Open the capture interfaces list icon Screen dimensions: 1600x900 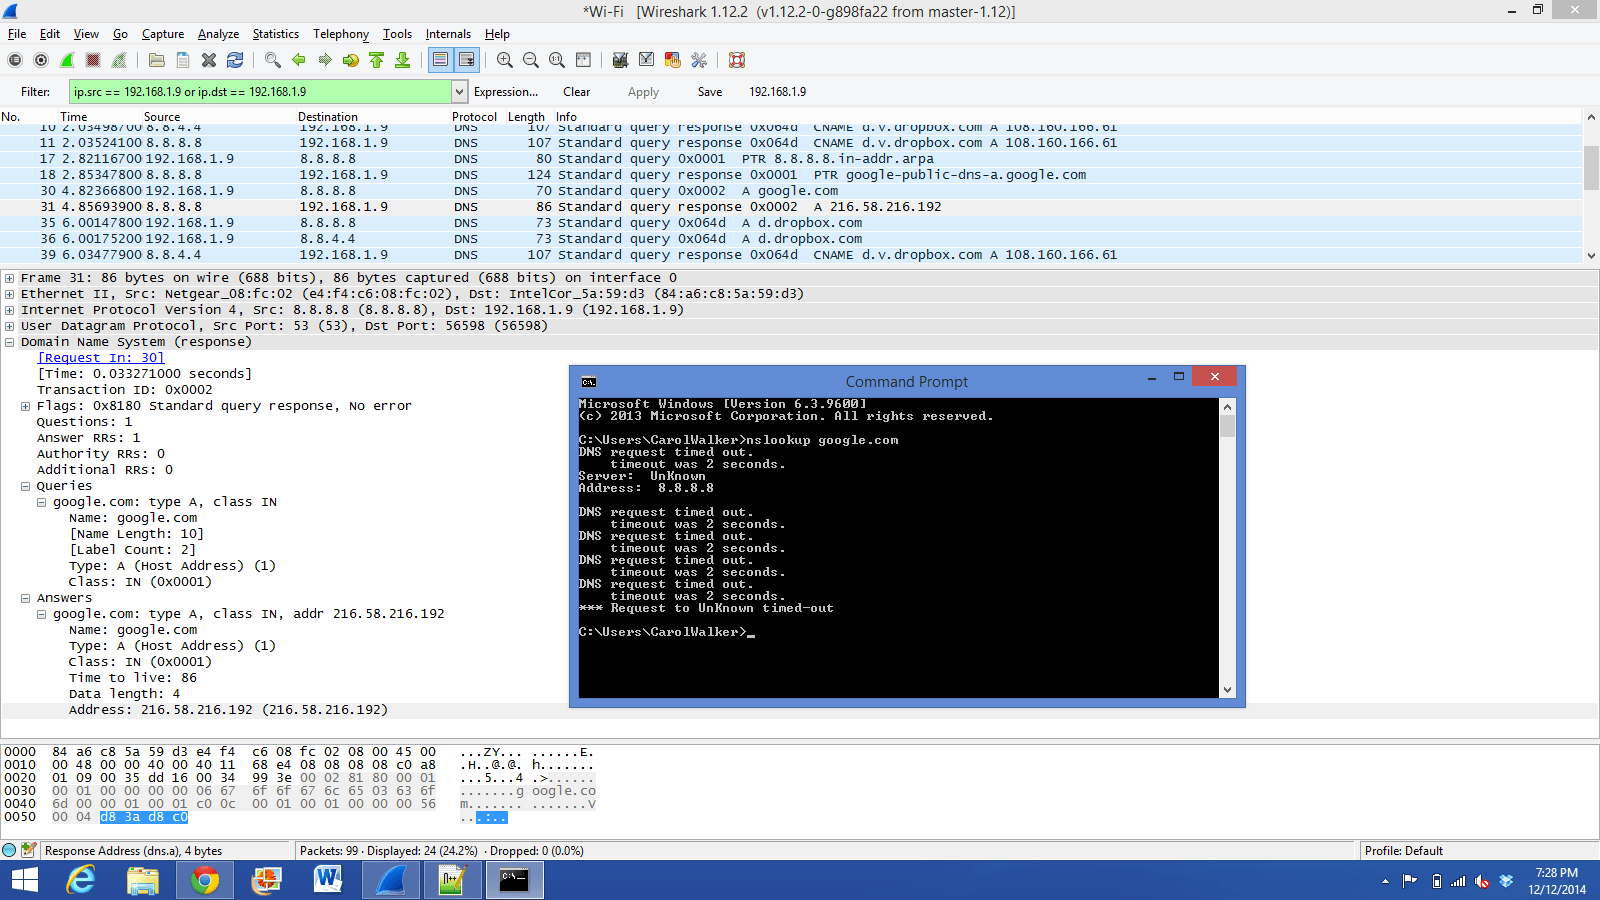(x=15, y=60)
